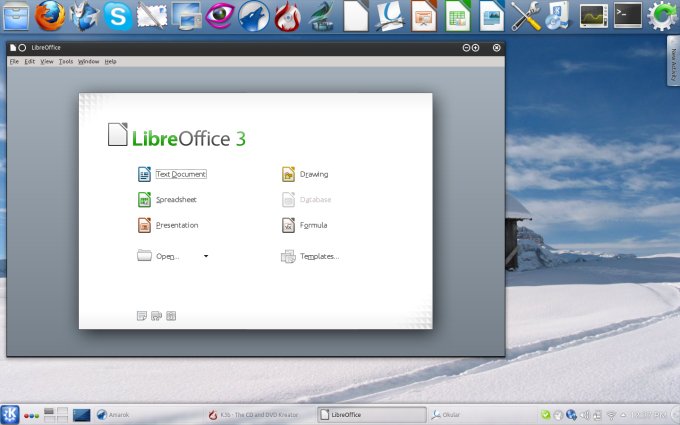Create a new Spreadsheet

(167, 199)
